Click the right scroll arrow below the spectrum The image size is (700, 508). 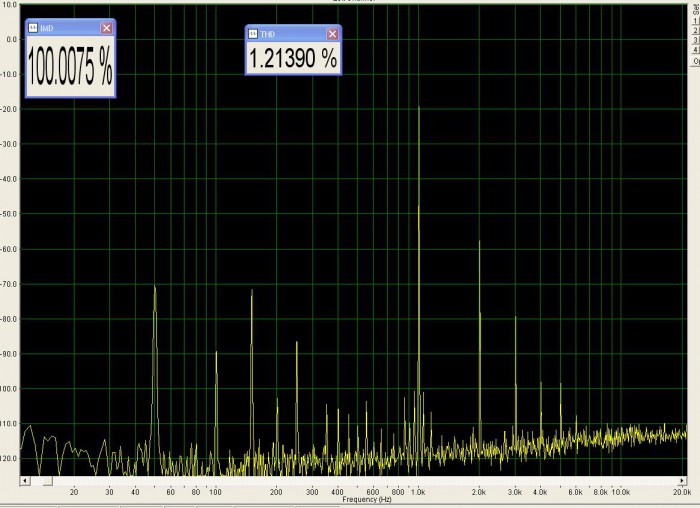coord(682,481)
